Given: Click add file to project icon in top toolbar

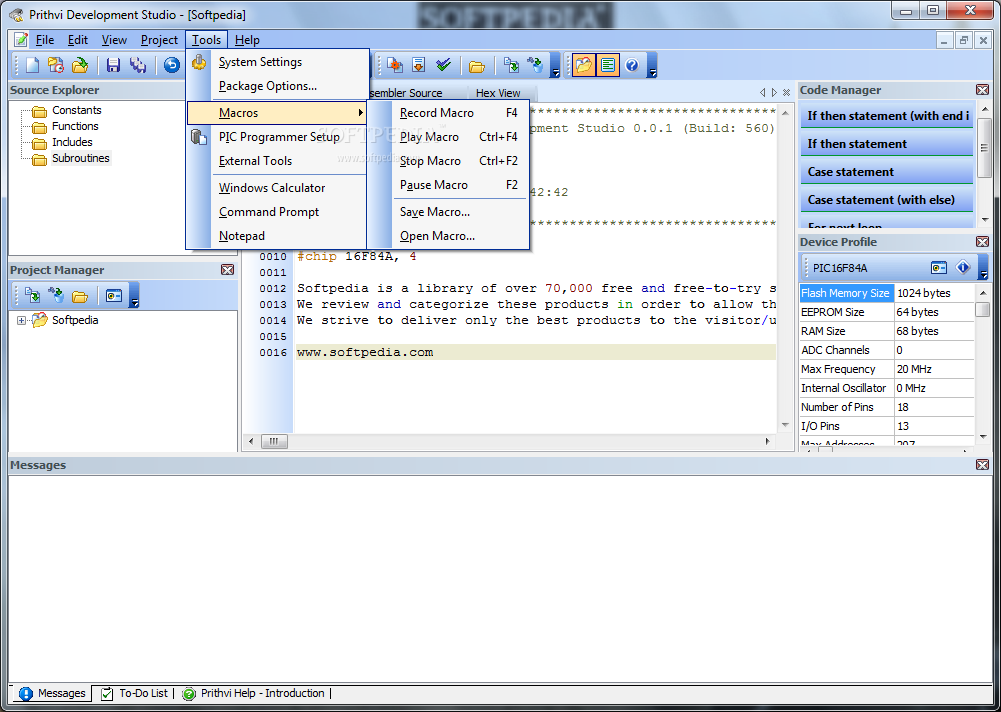Looking at the screenshot, I should pos(511,64).
